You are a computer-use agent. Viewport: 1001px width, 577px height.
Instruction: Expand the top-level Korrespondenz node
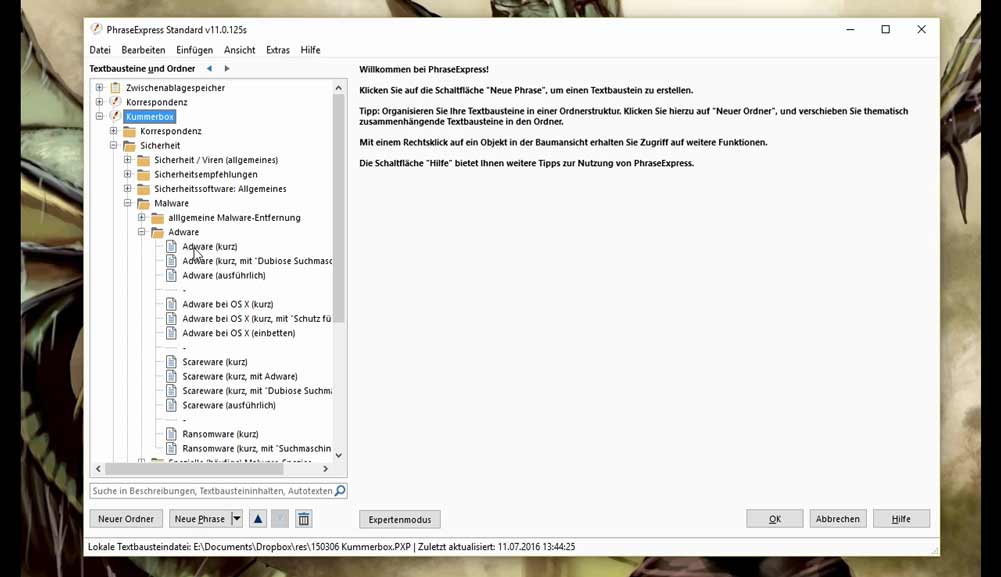100,102
